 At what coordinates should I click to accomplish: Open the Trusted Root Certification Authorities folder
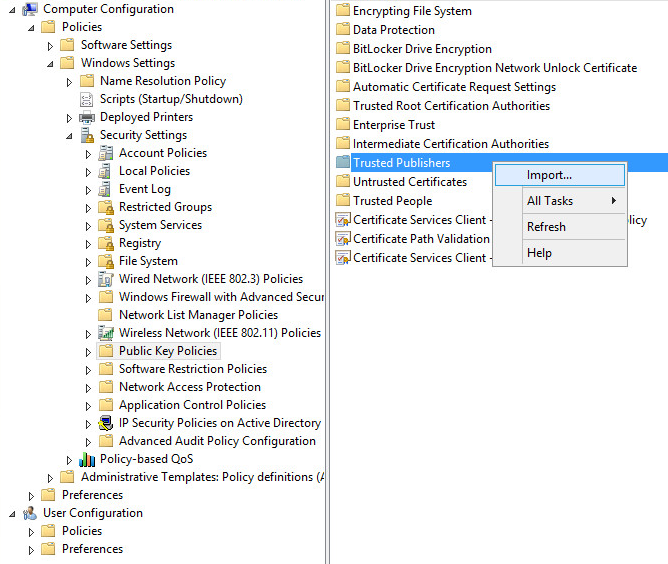click(x=451, y=106)
